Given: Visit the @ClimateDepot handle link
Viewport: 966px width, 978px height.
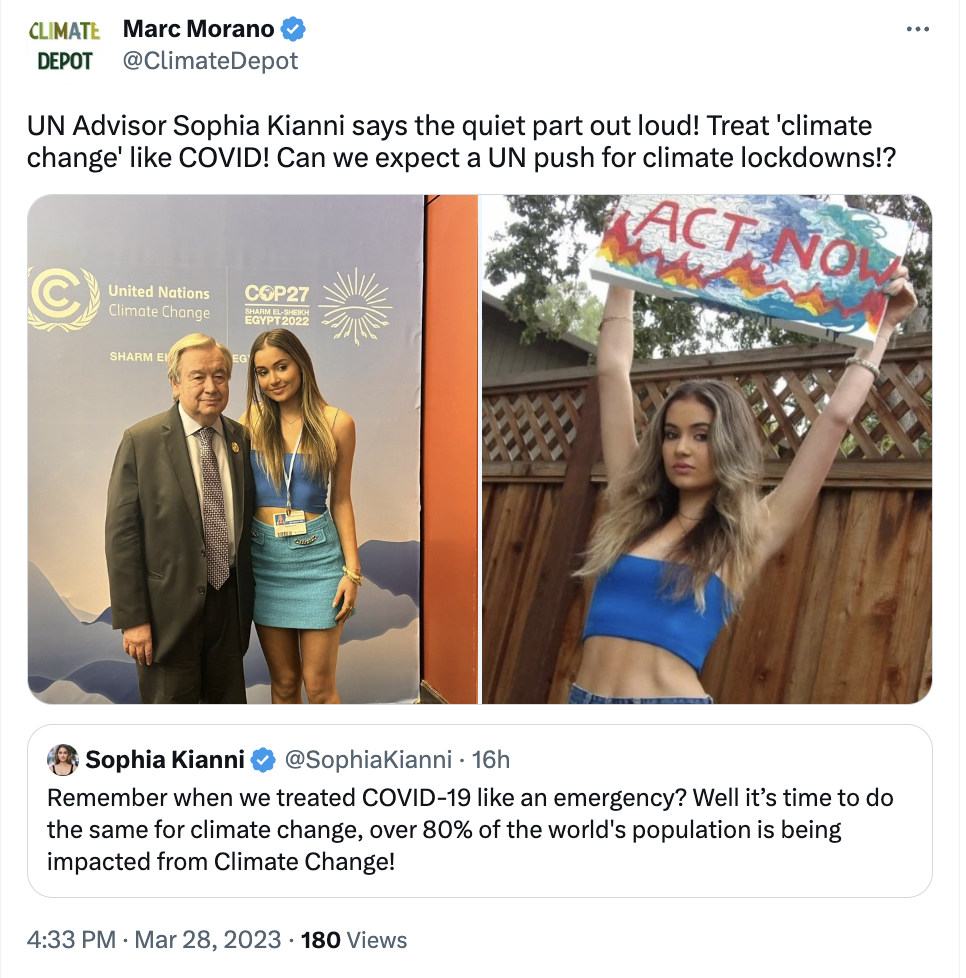Looking at the screenshot, I should click(x=210, y=61).
